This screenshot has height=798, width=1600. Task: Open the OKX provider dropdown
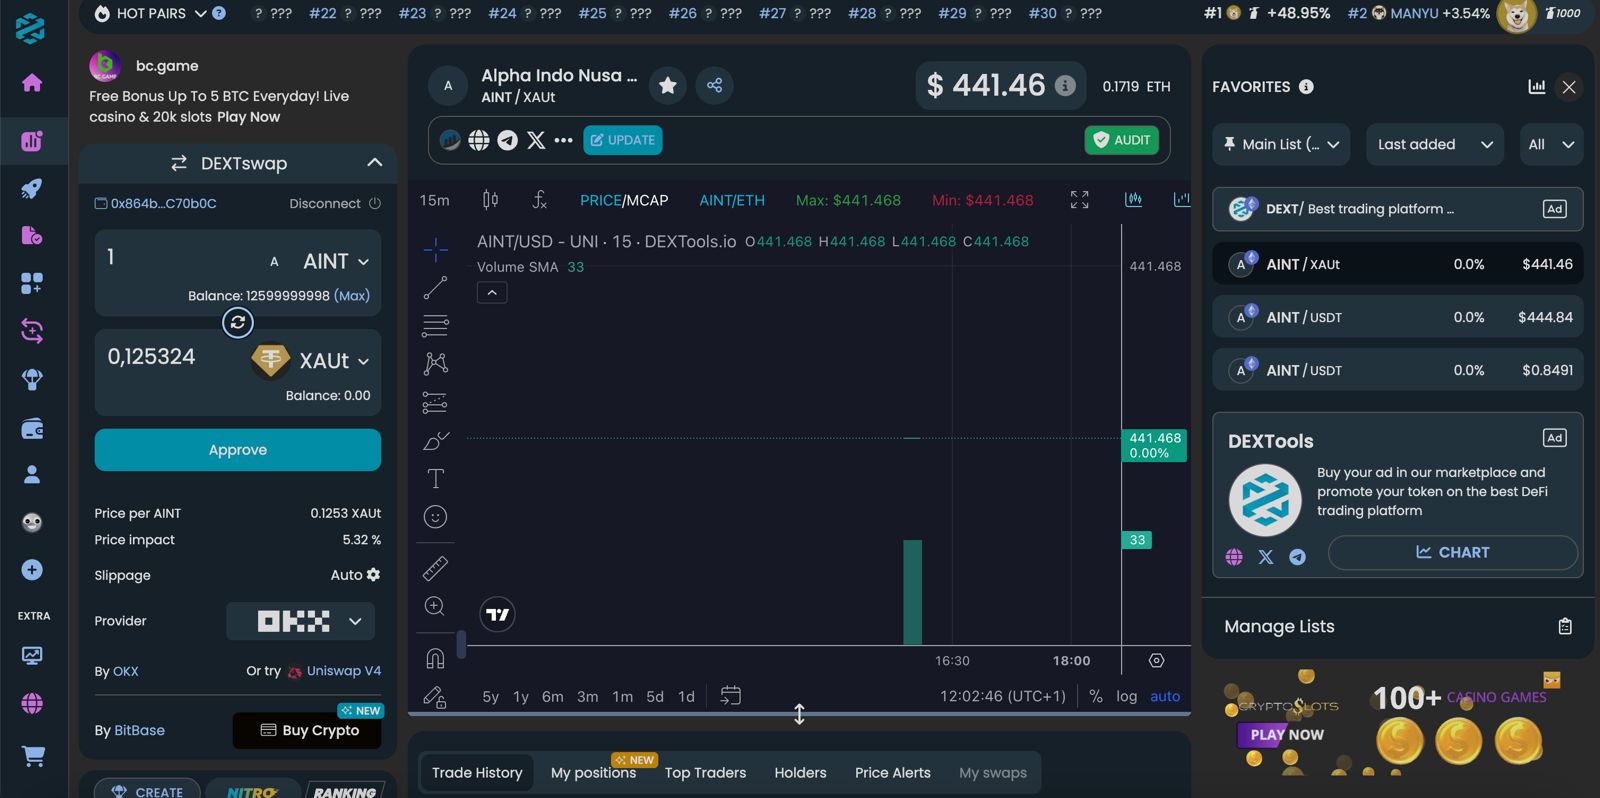(301, 621)
